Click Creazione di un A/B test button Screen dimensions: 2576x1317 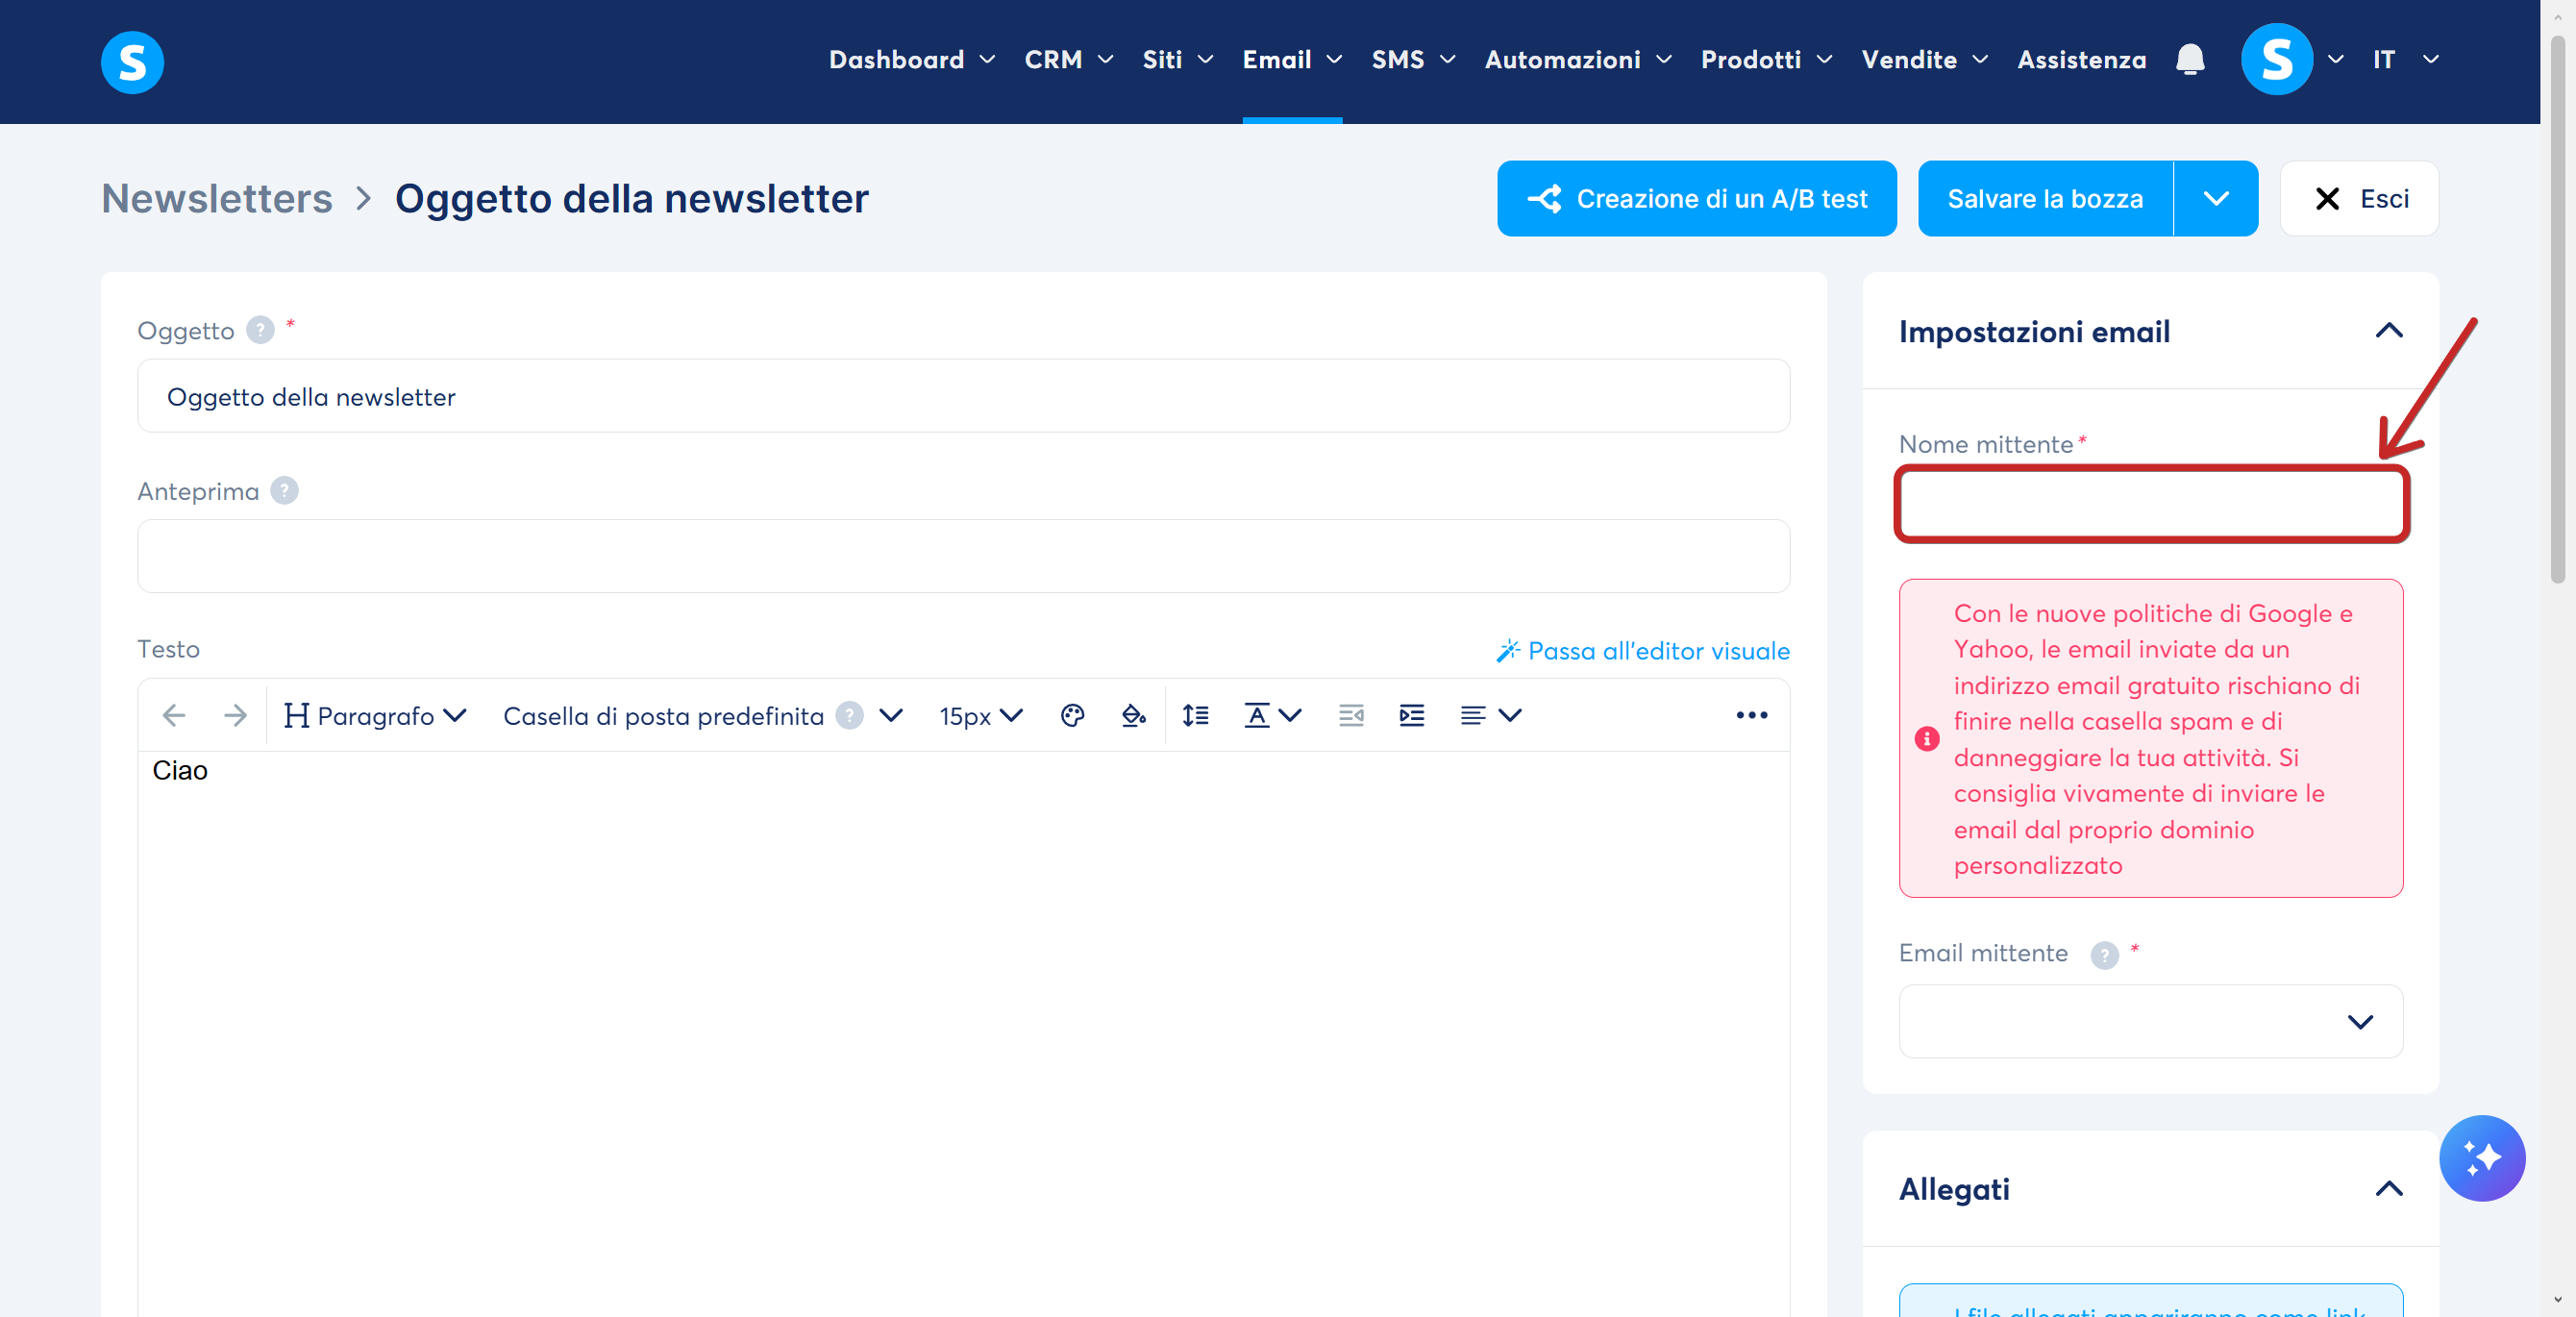1696,199
